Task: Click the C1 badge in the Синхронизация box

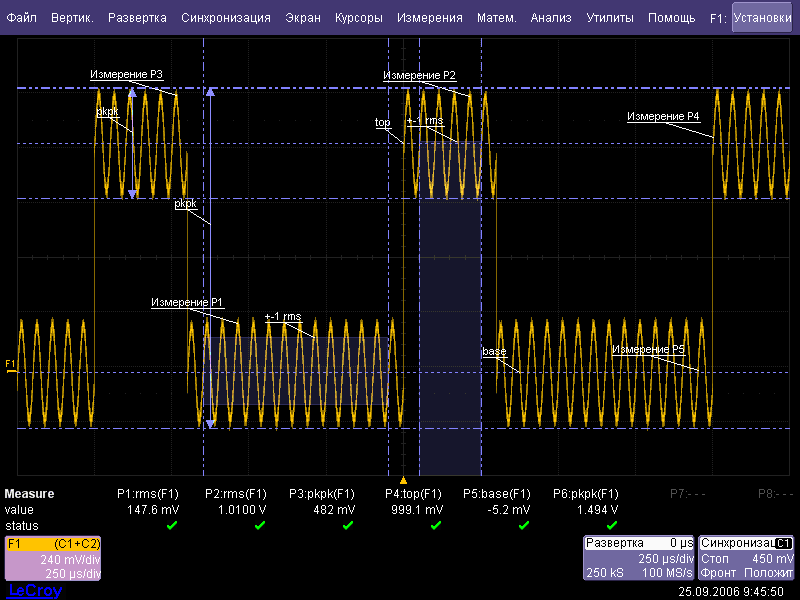Action: [x=784, y=543]
